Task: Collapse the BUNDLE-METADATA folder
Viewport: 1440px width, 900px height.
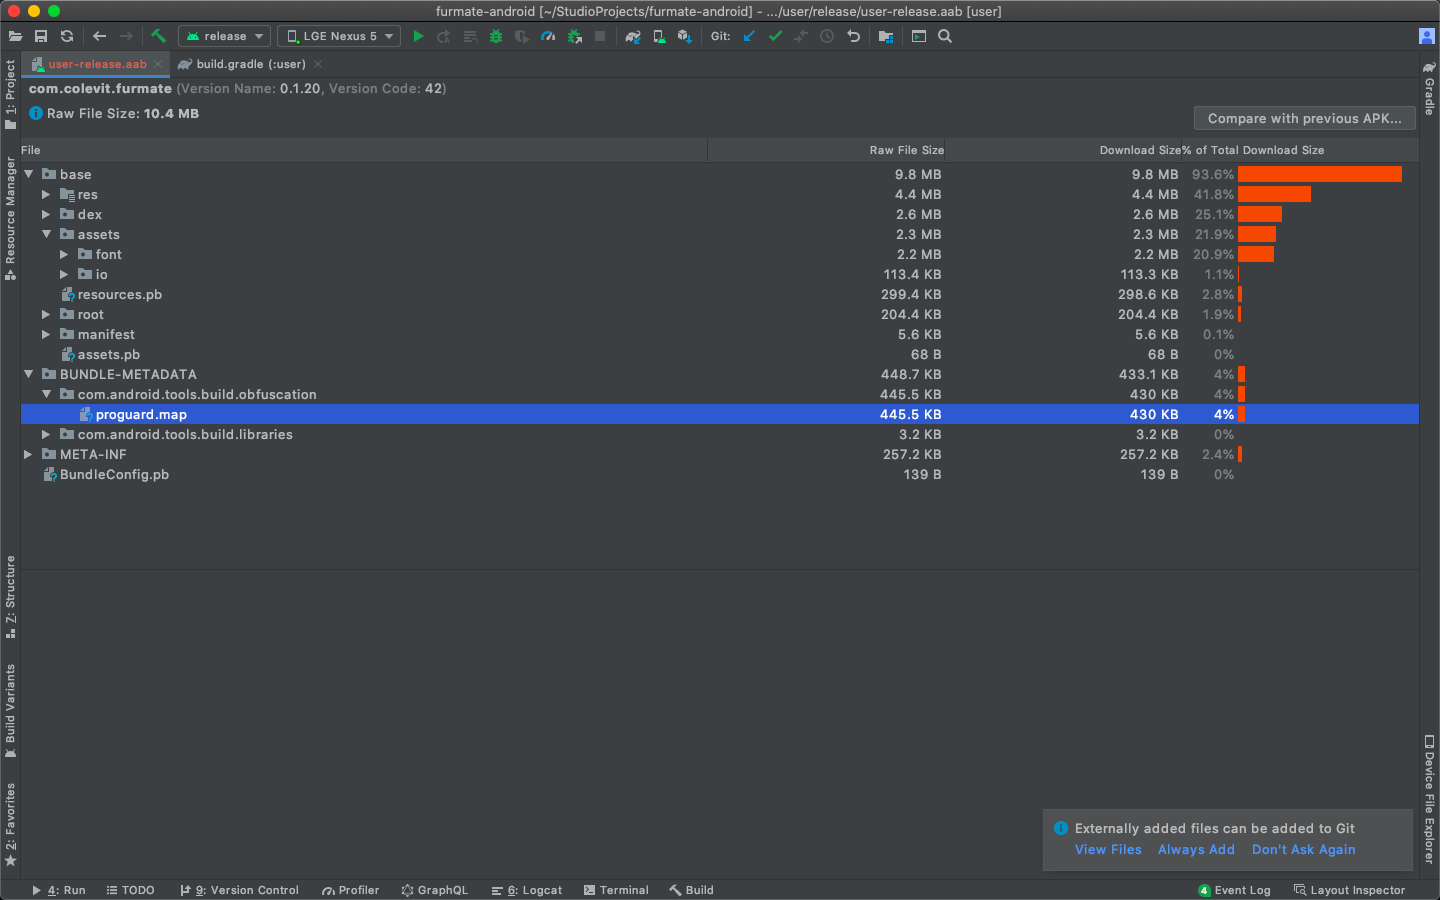Action: click(x=29, y=374)
